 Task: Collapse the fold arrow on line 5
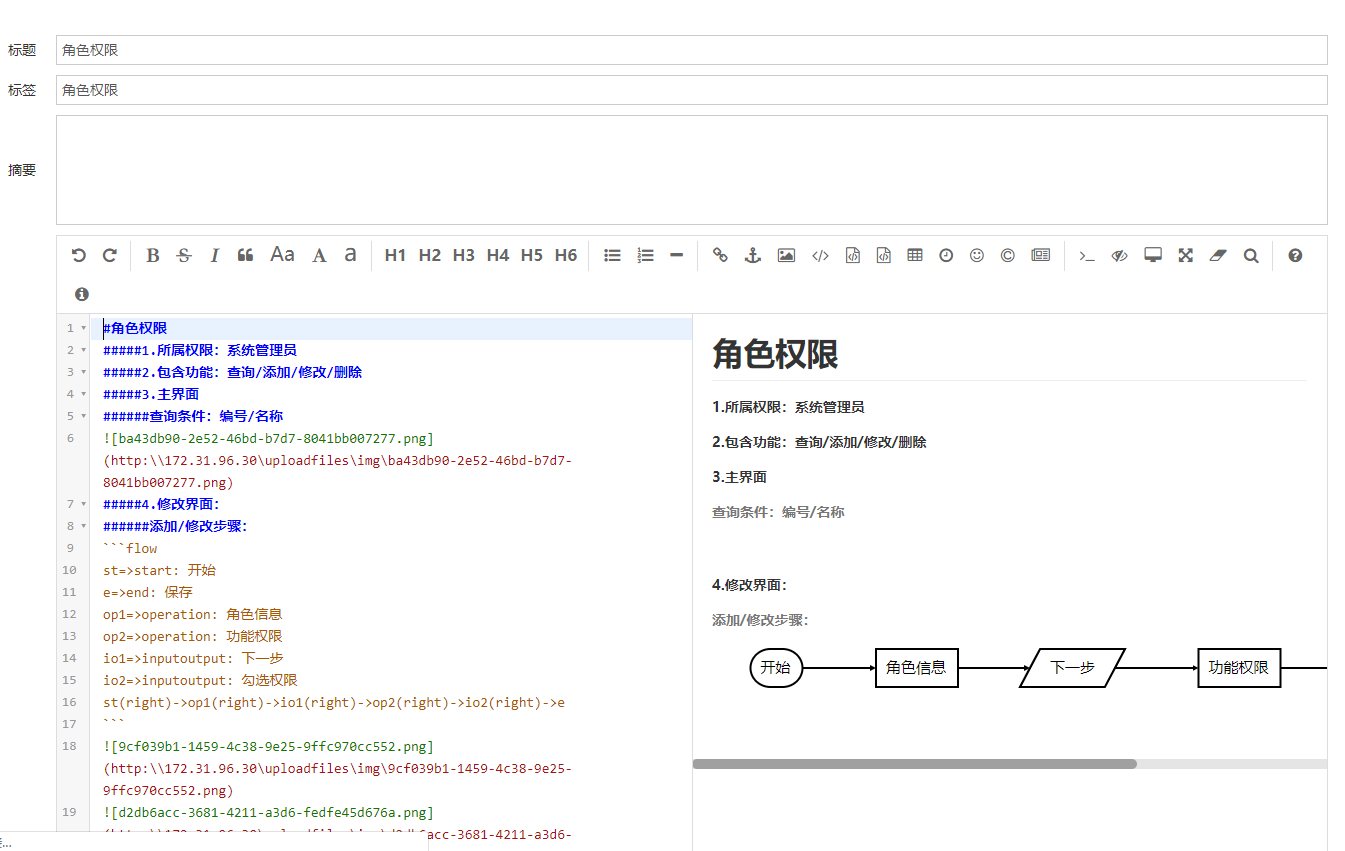(84, 417)
